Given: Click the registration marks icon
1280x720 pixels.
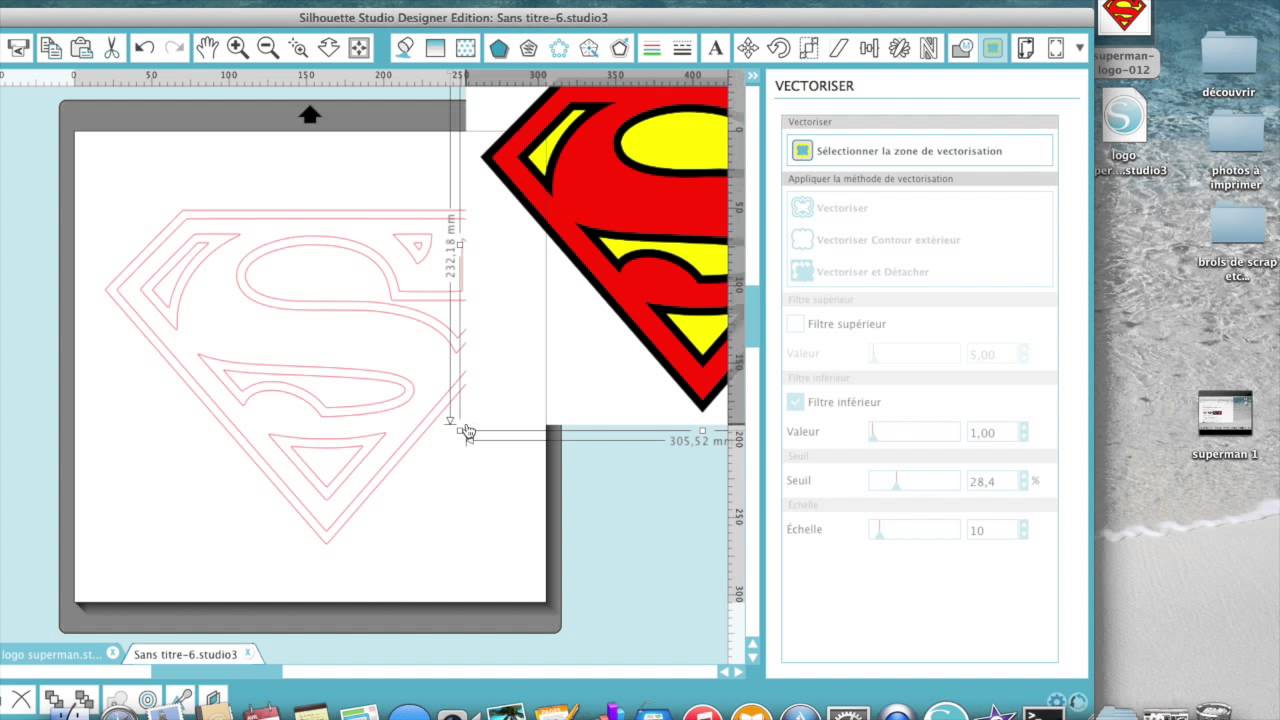Looking at the screenshot, I should 1055,47.
